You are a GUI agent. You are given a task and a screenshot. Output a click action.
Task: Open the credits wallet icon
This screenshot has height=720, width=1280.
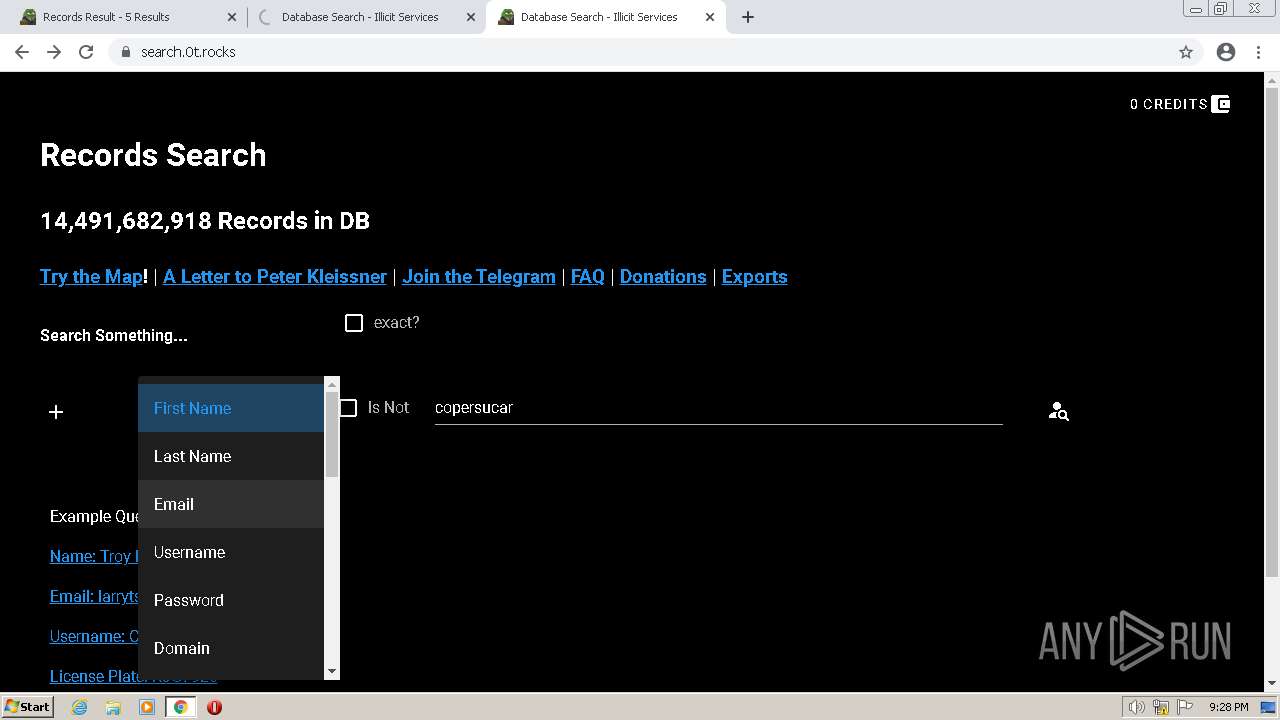[x=1220, y=104]
